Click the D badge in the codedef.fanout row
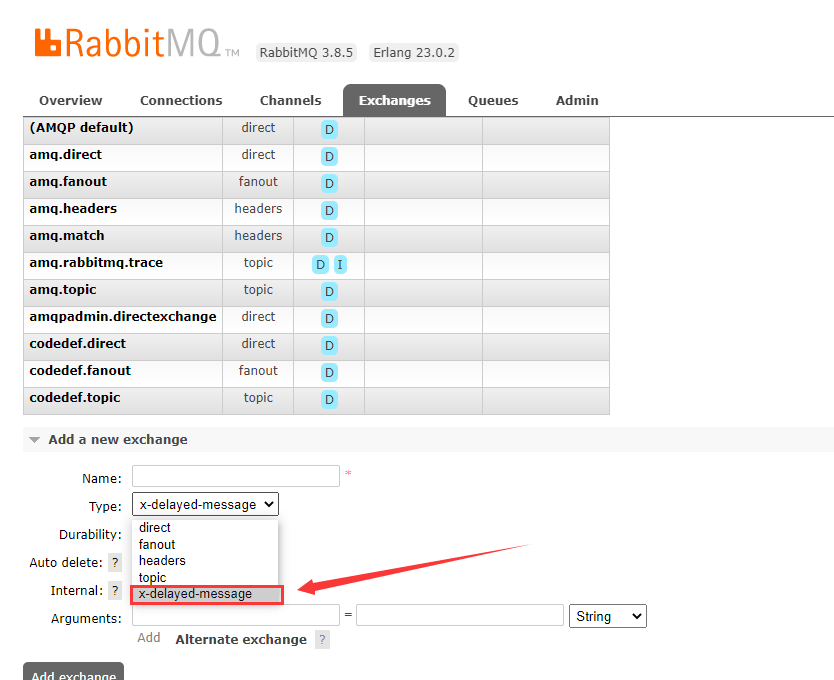The image size is (834, 680). click(x=329, y=372)
